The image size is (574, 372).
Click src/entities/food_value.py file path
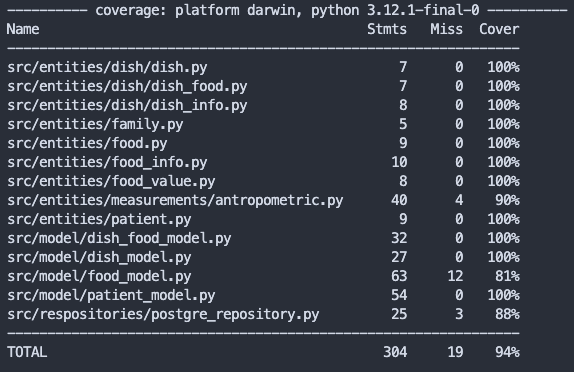click(111, 182)
